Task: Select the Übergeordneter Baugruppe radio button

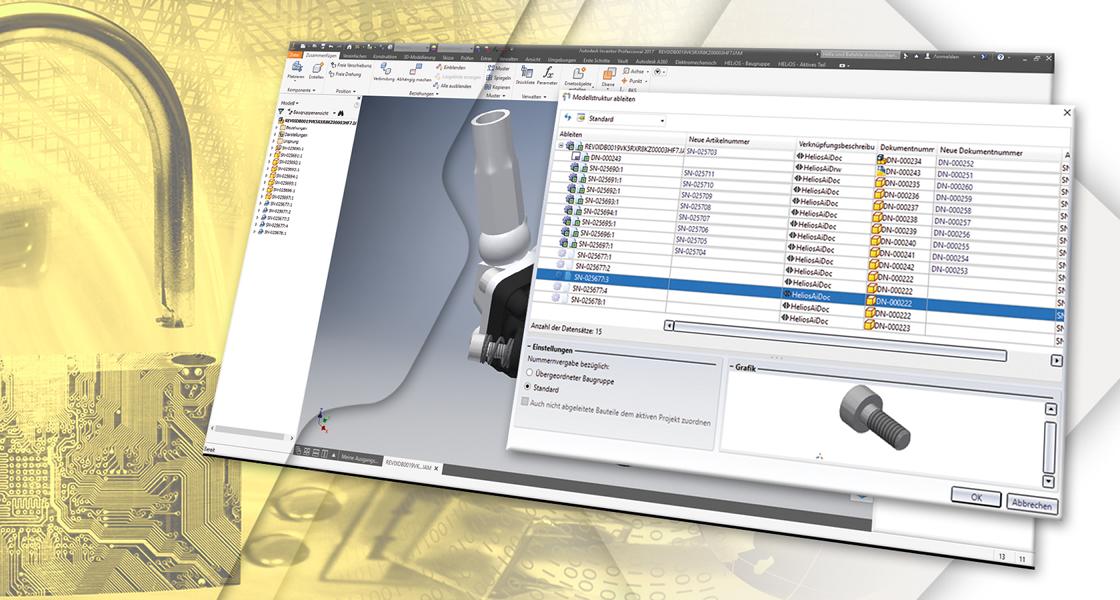Action: pos(530,372)
